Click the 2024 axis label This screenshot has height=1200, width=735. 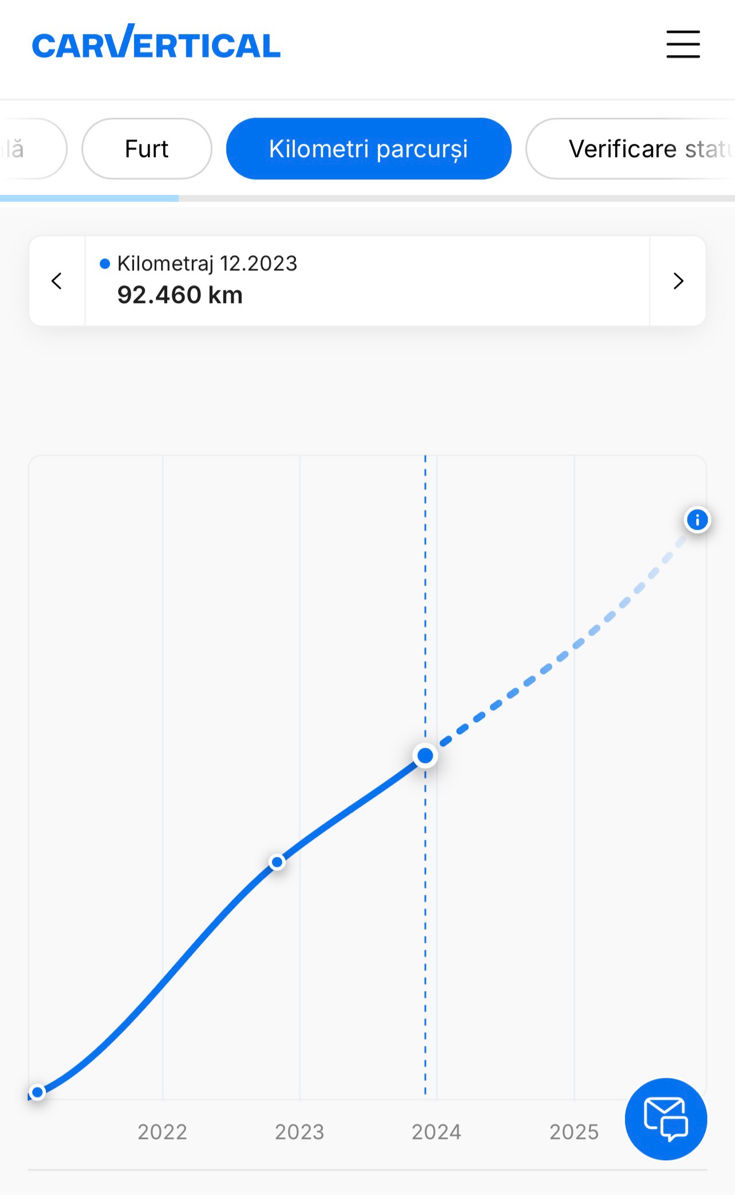pyautogui.click(x=437, y=1132)
